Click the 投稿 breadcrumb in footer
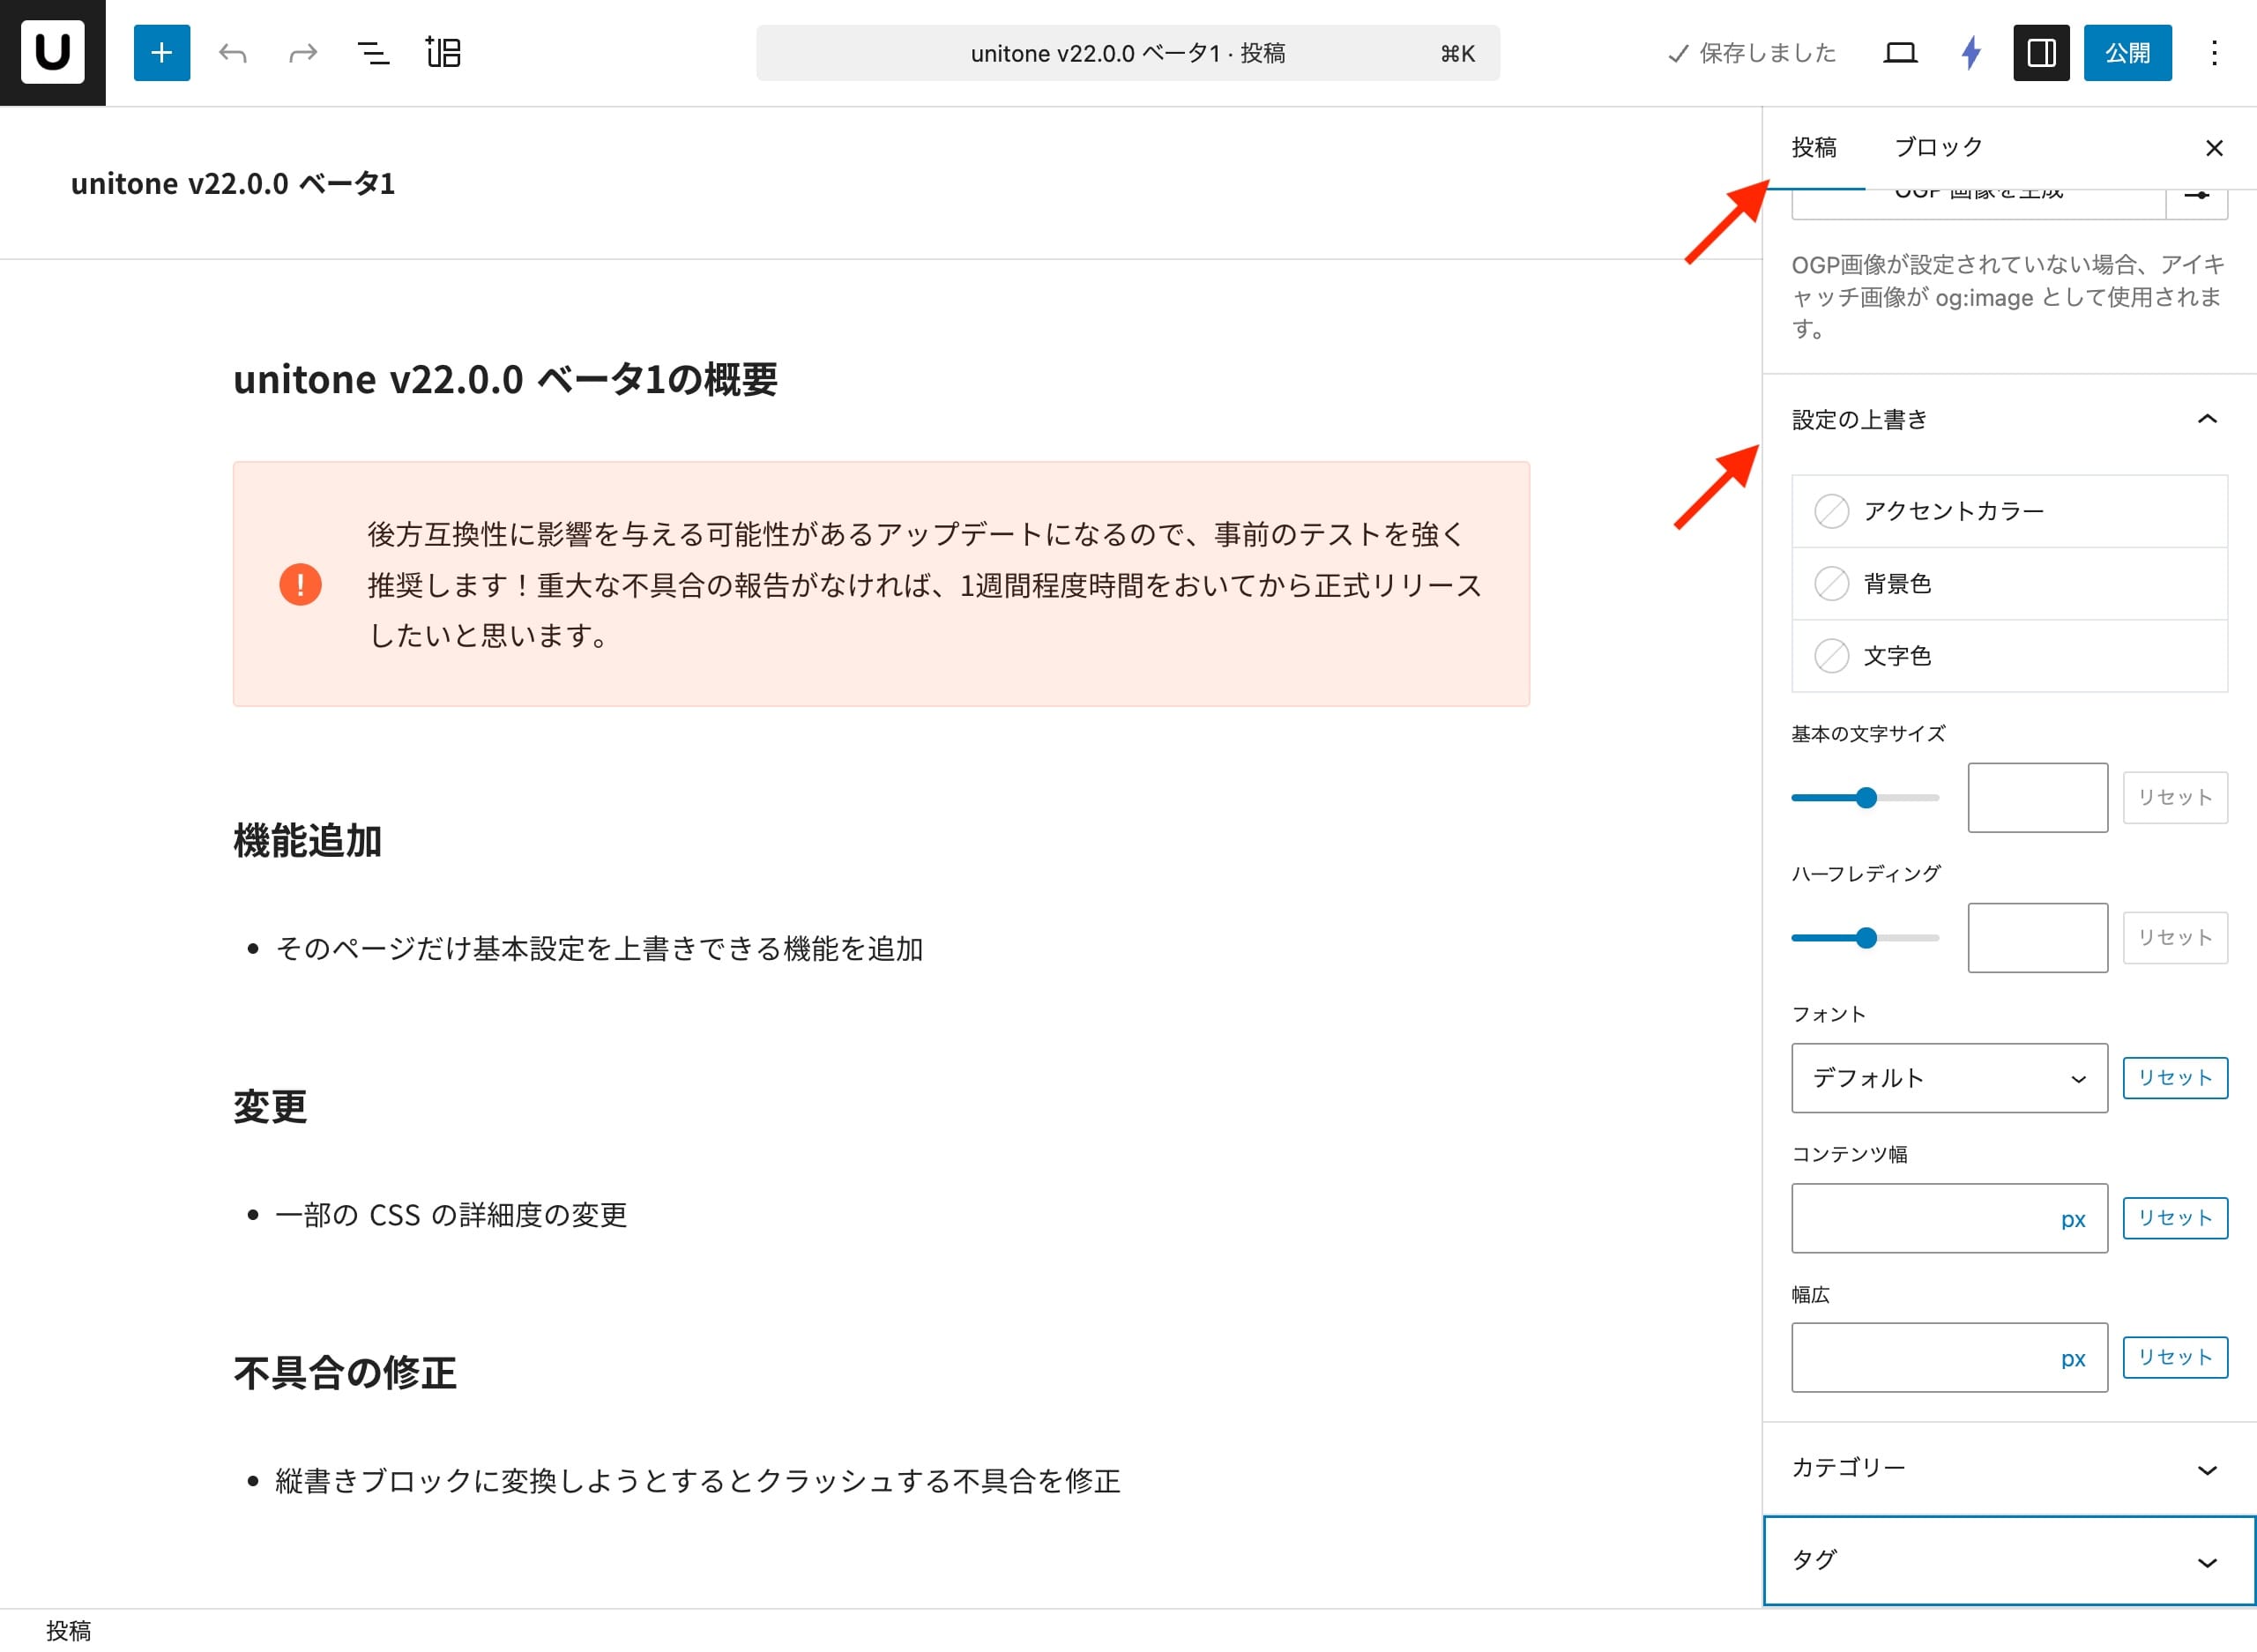 pos(68,1631)
